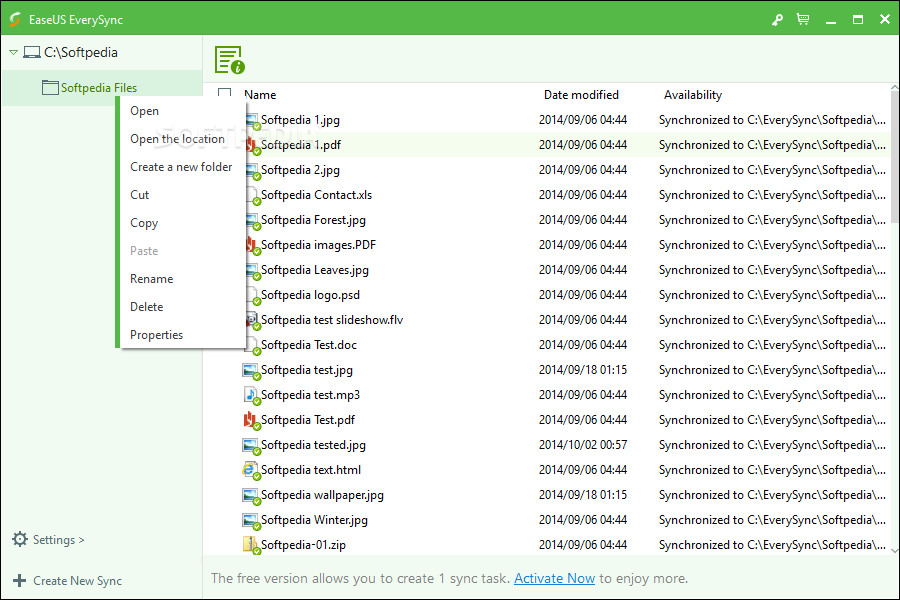This screenshot has height=600, width=900.
Task: Open the shopping cart purchase icon
Action: [803, 20]
